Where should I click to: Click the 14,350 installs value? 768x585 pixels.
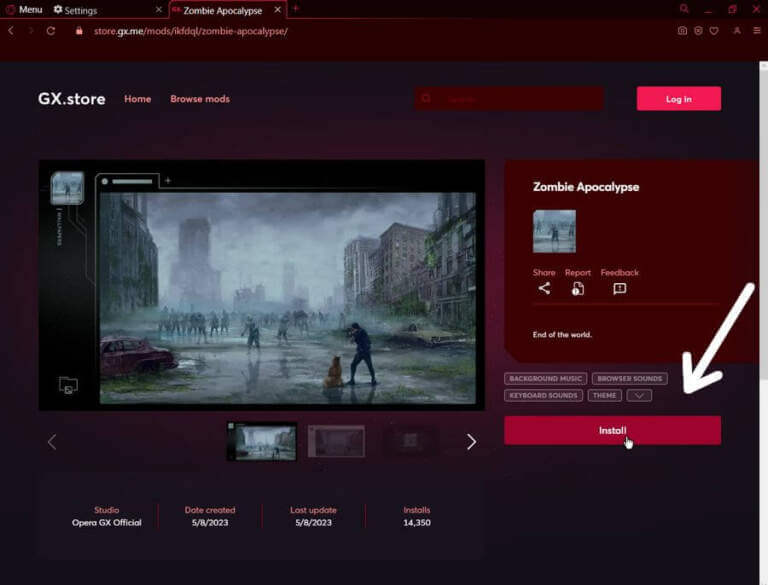tap(417, 523)
